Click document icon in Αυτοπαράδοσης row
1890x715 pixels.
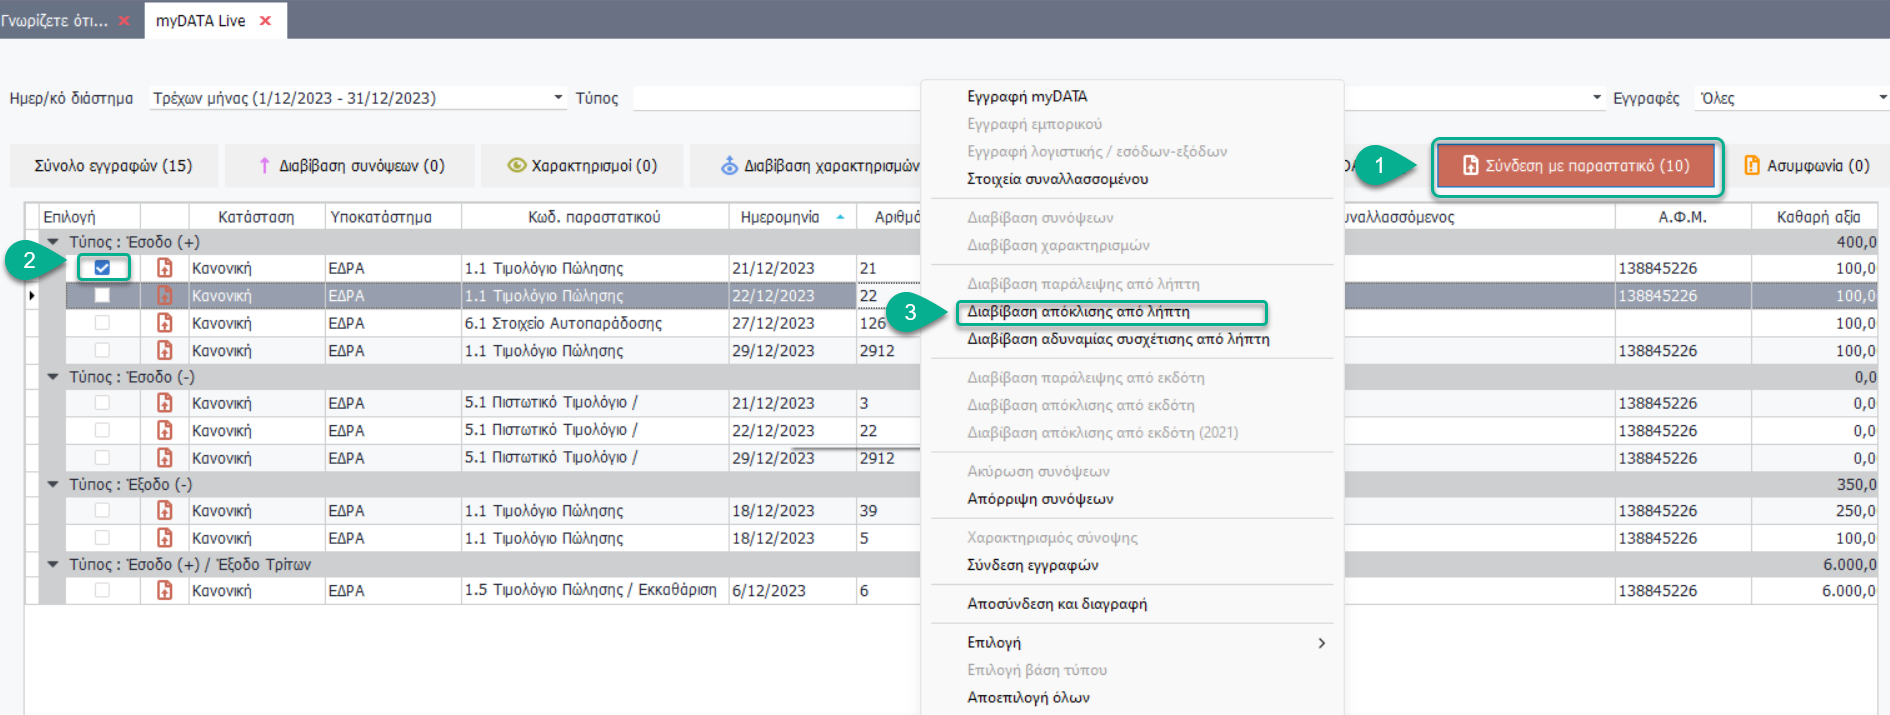click(165, 323)
